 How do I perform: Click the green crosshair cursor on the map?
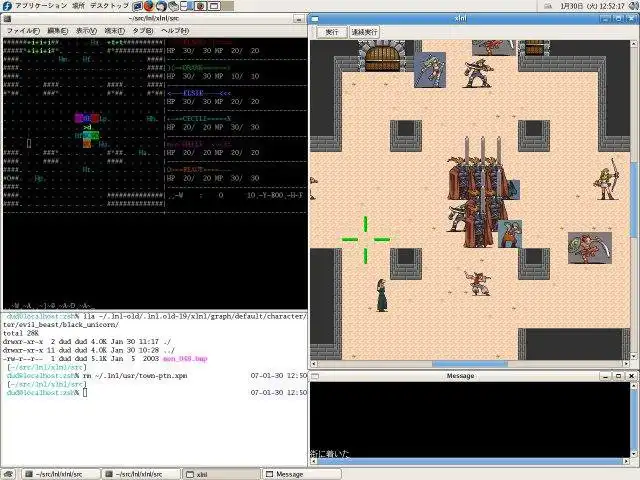[x=365, y=240]
